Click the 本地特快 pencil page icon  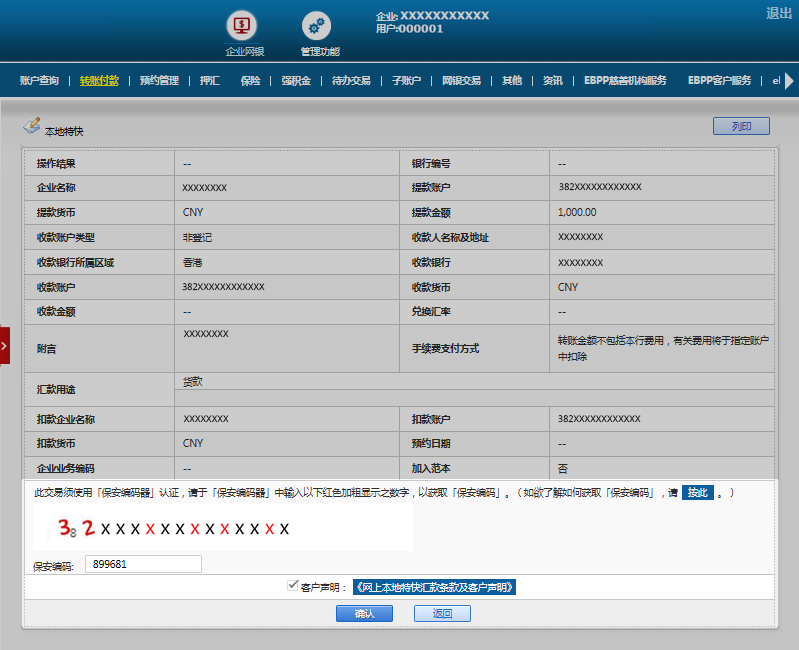[31, 127]
